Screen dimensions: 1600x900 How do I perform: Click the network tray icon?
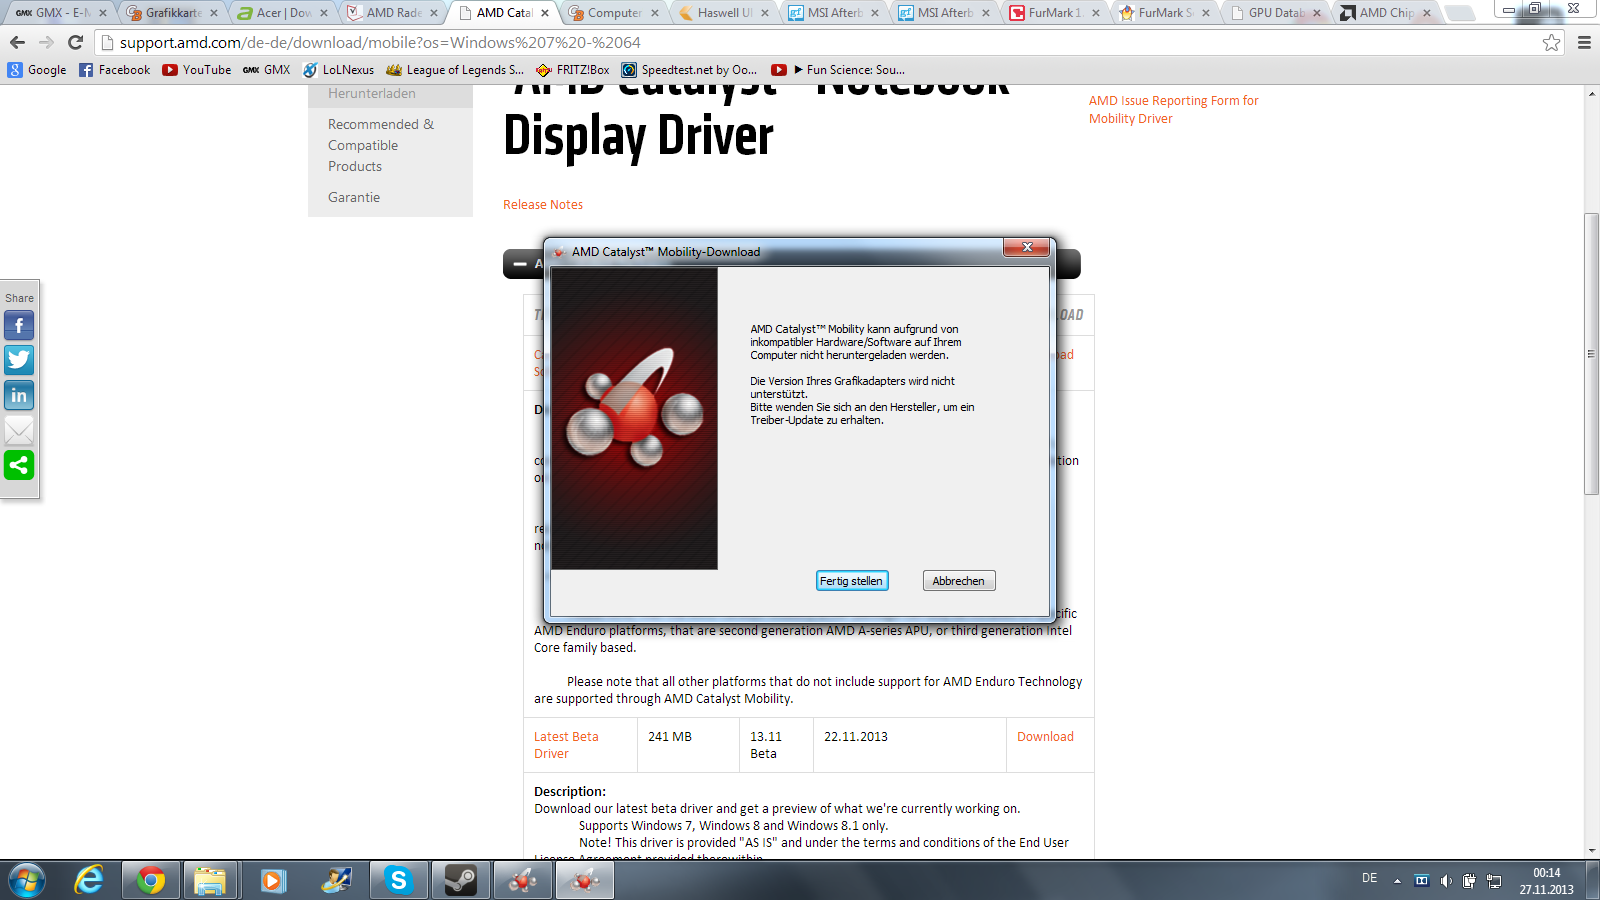[x=1494, y=881]
